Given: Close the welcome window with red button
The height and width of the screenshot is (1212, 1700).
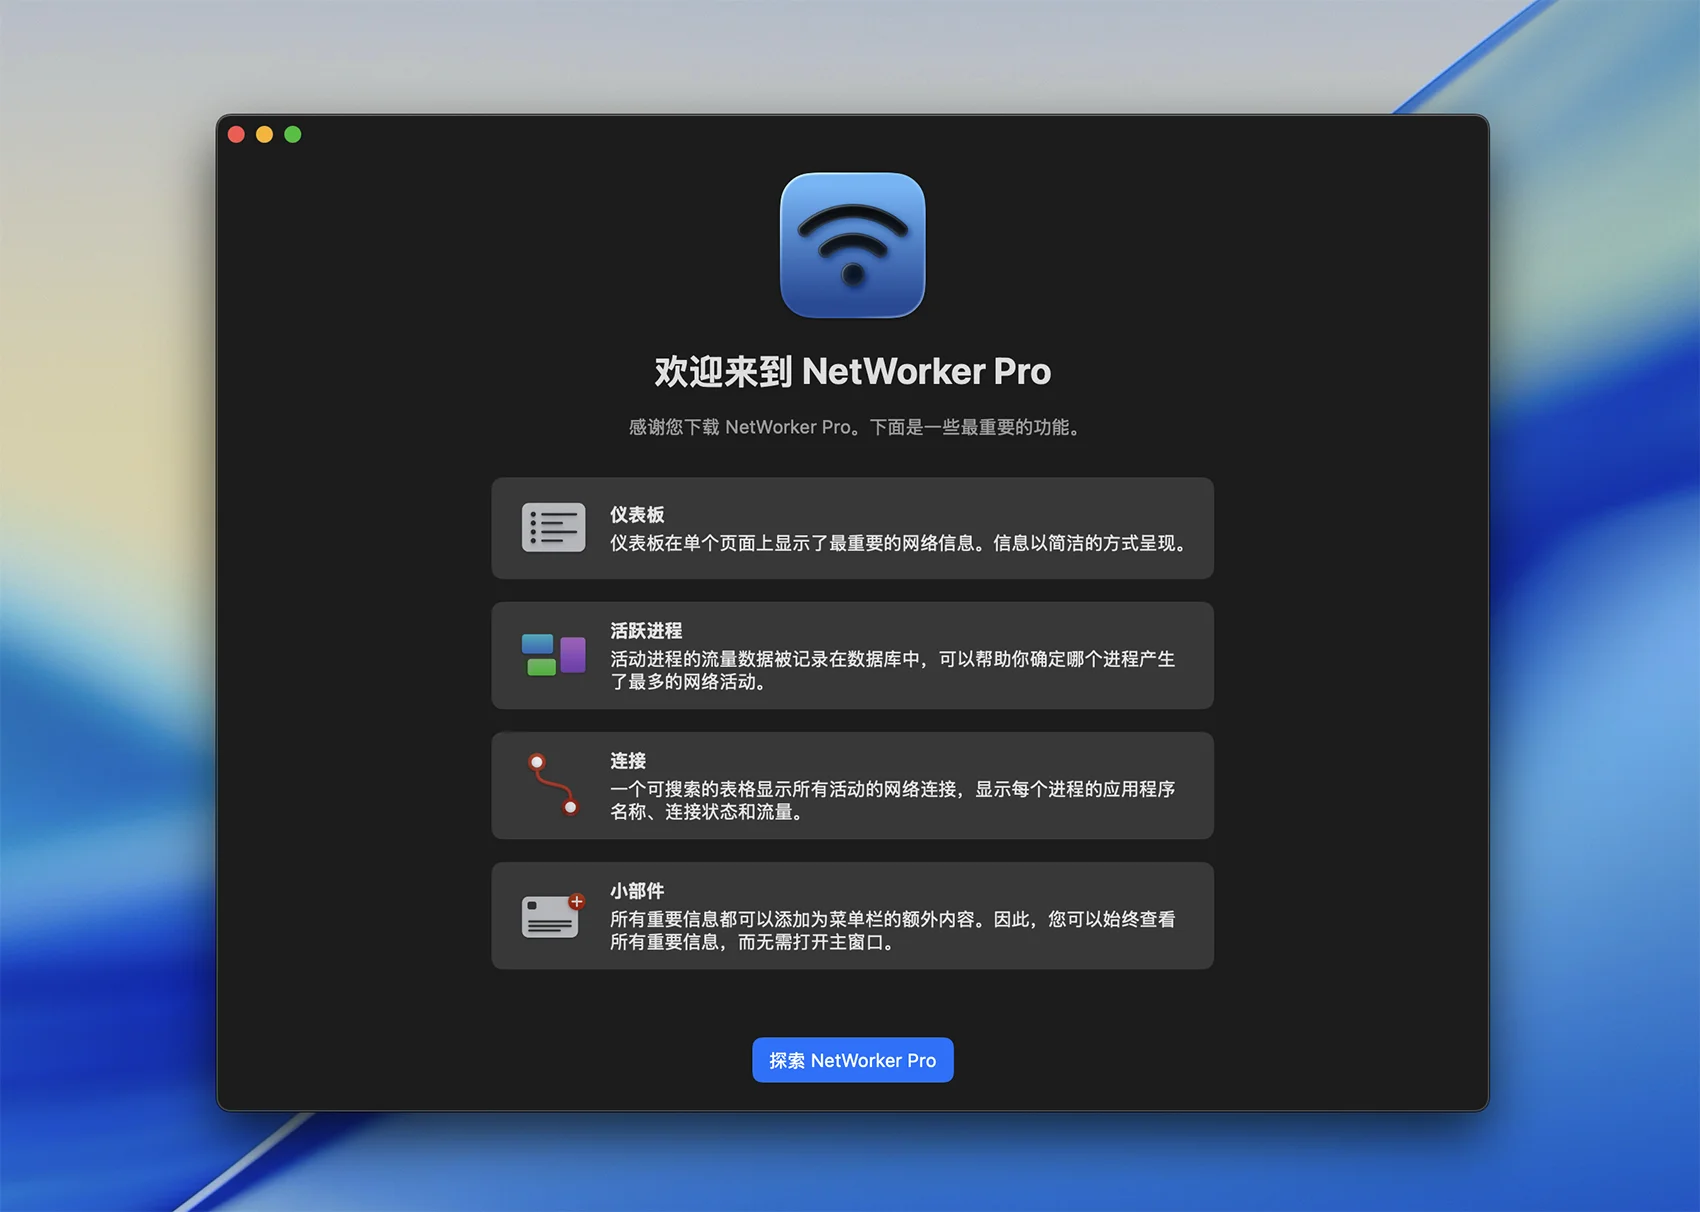Looking at the screenshot, I should pos(237,134).
